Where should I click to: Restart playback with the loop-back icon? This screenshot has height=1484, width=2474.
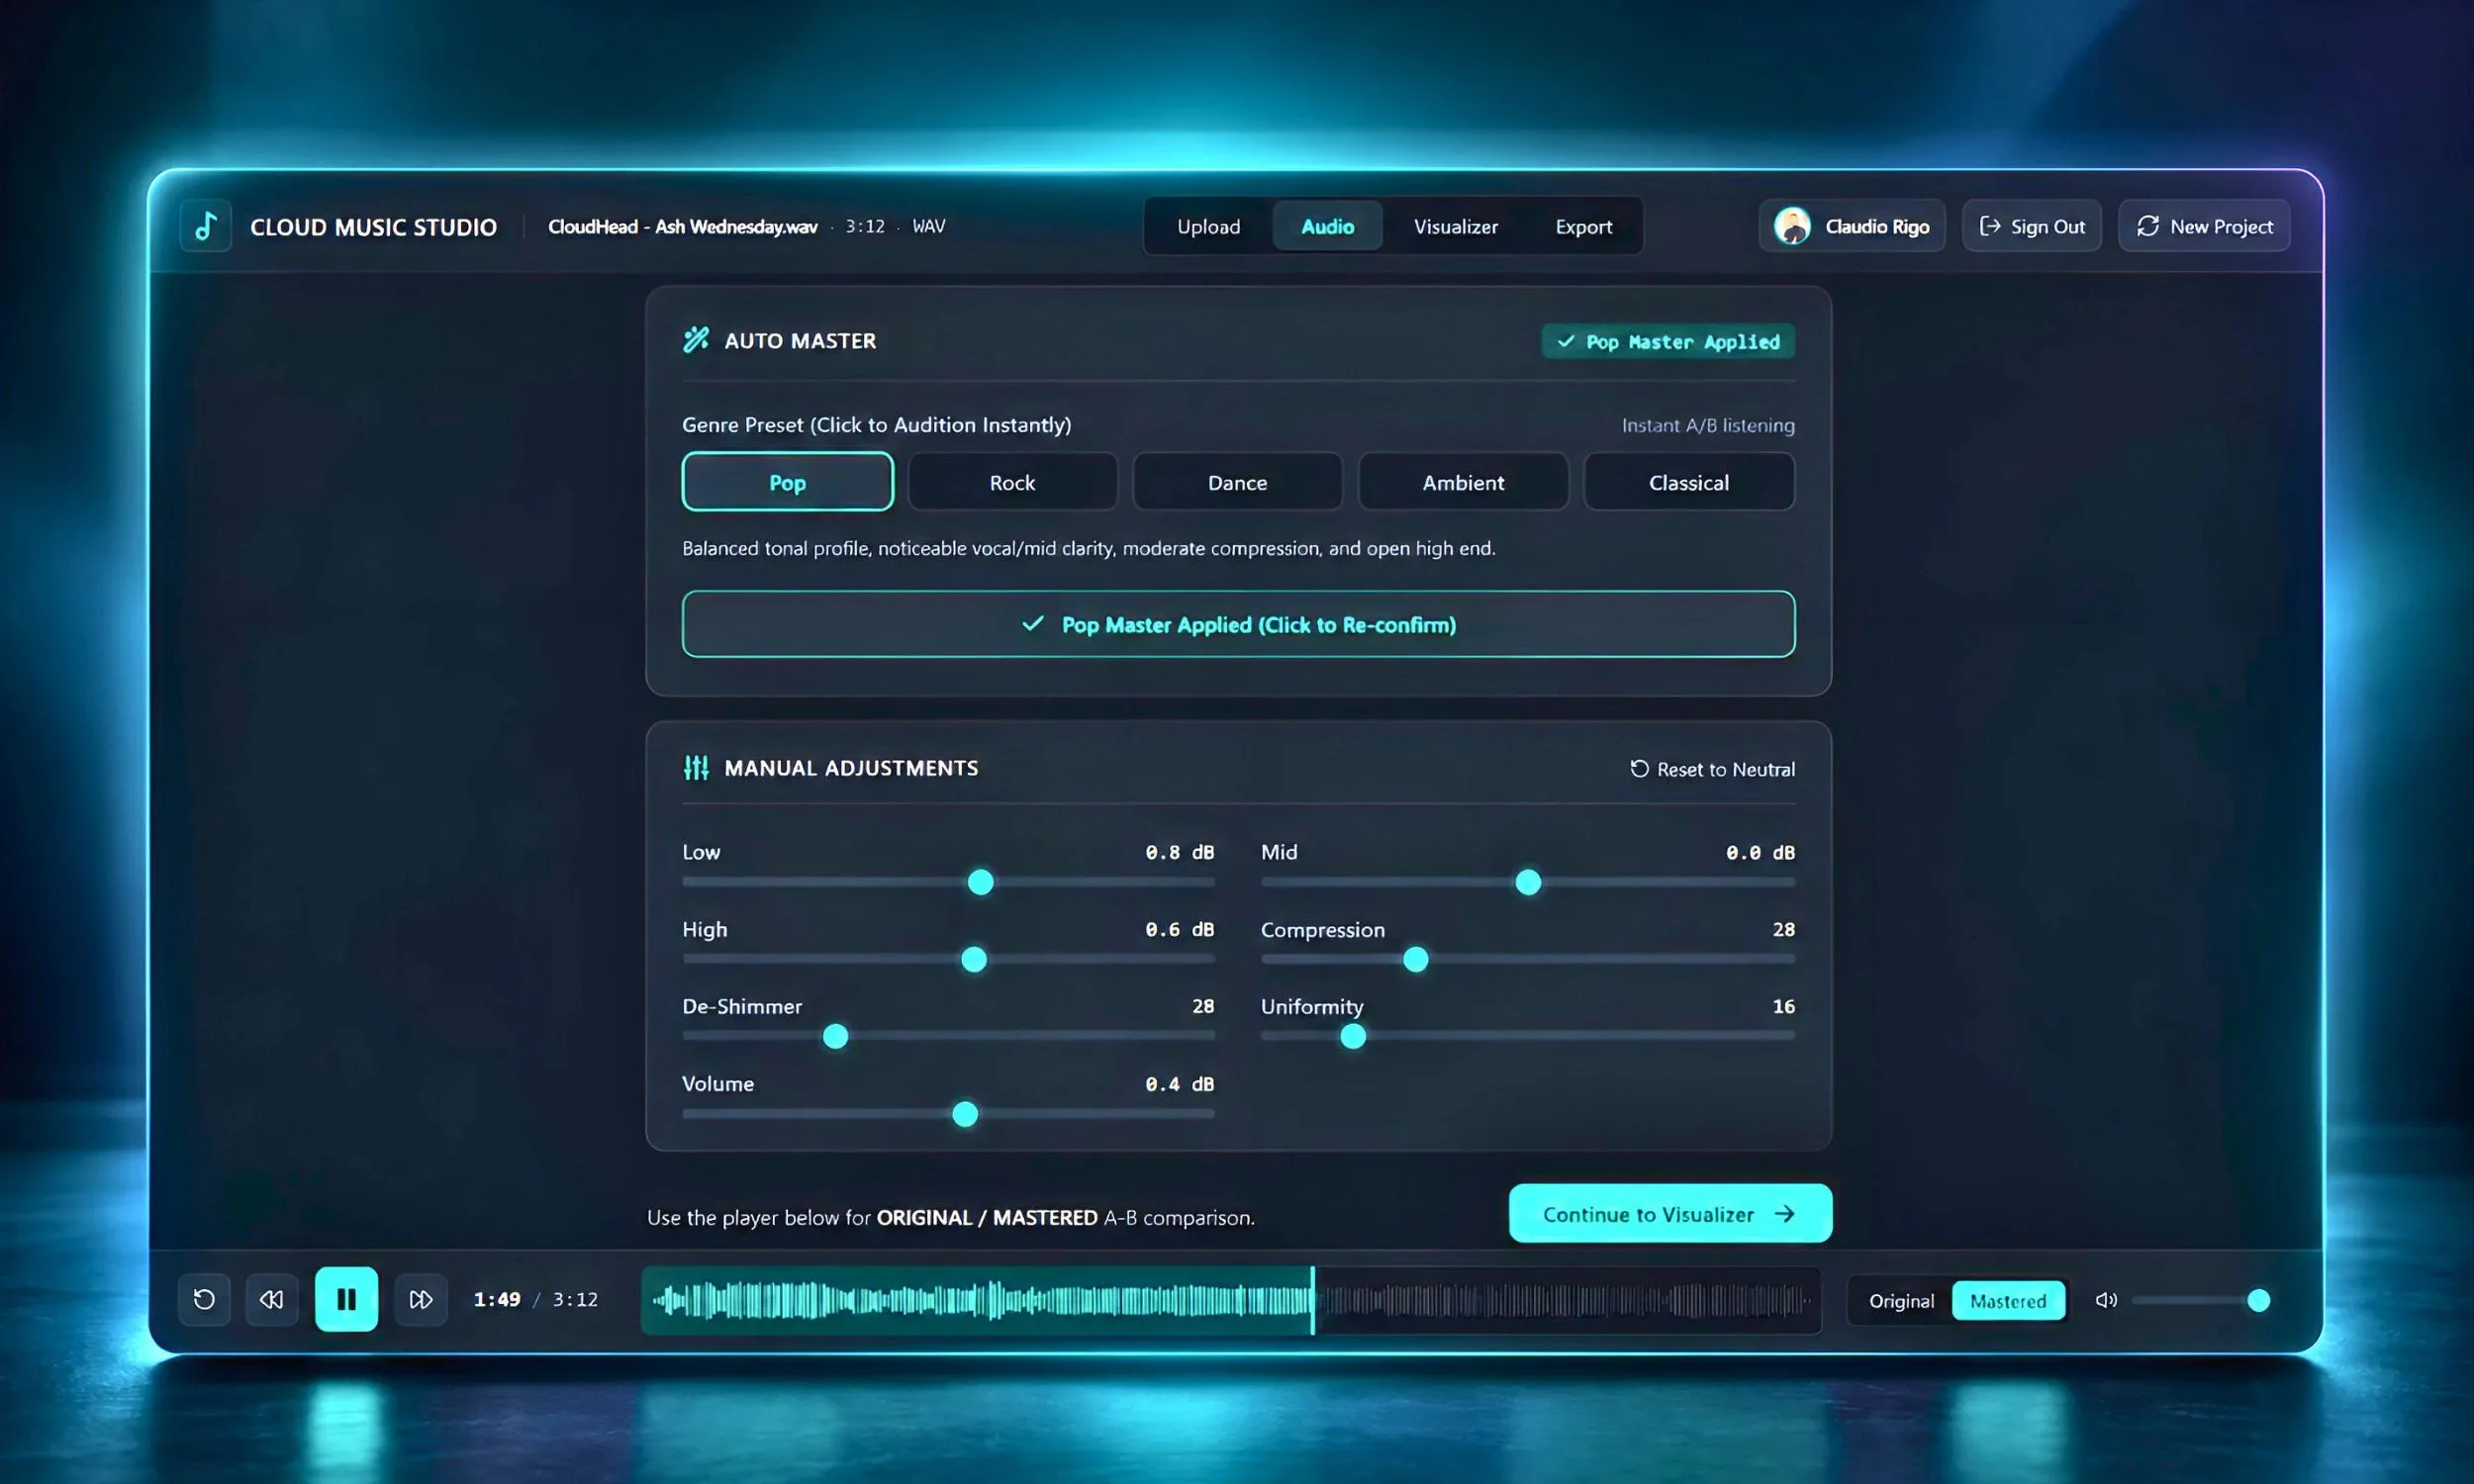pyautogui.click(x=204, y=1299)
